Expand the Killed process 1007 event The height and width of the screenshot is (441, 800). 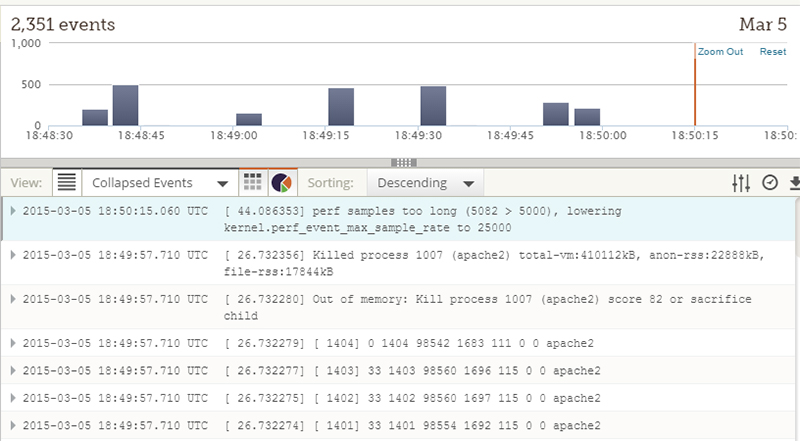[x=12, y=256]
